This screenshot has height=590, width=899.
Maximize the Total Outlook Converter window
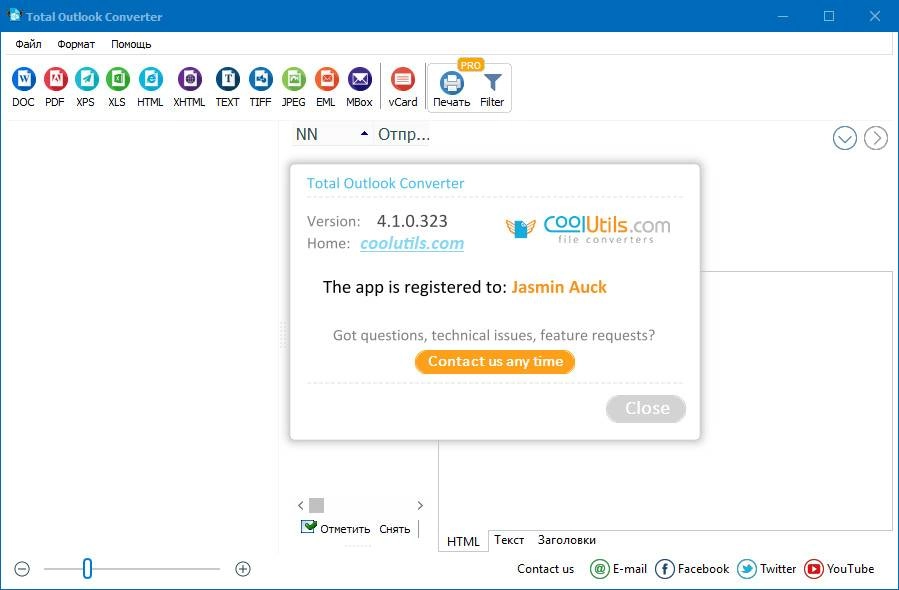[828, 16]
